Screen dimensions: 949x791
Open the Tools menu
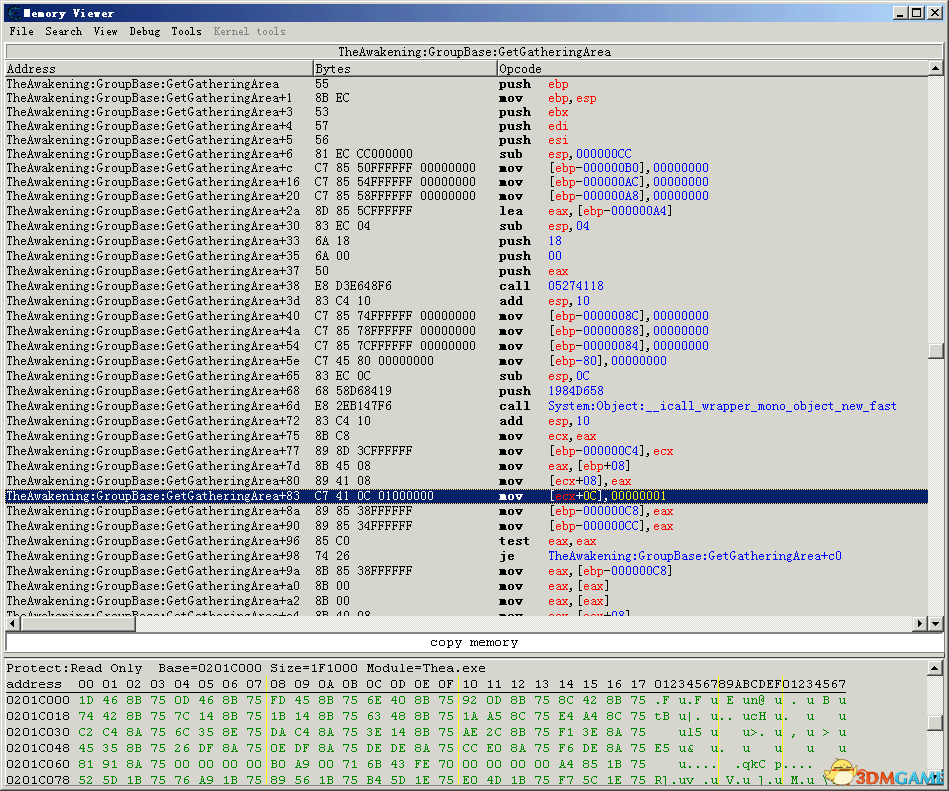pyautogui.click(x=186, y=31)
